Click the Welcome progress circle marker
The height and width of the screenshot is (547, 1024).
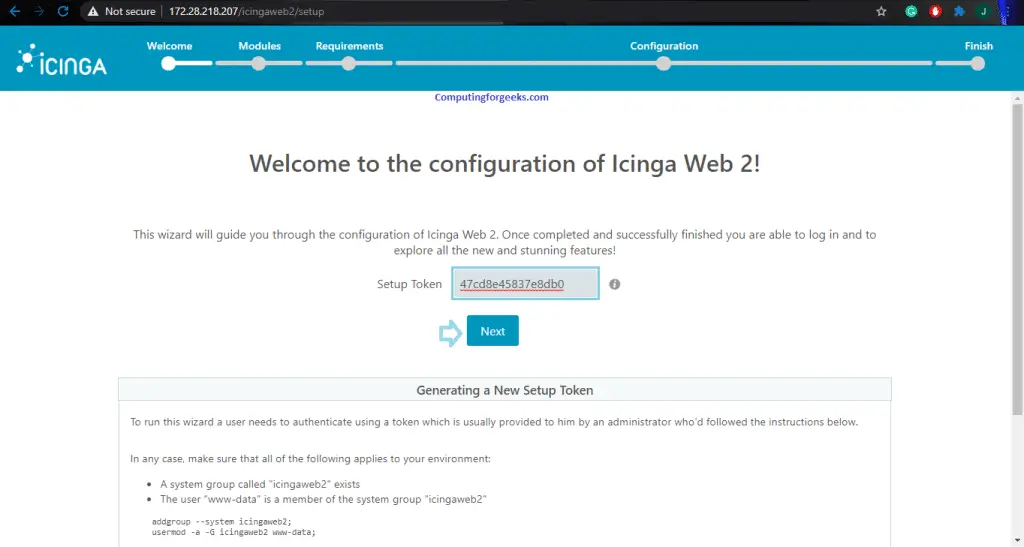(x=168, y=63)
